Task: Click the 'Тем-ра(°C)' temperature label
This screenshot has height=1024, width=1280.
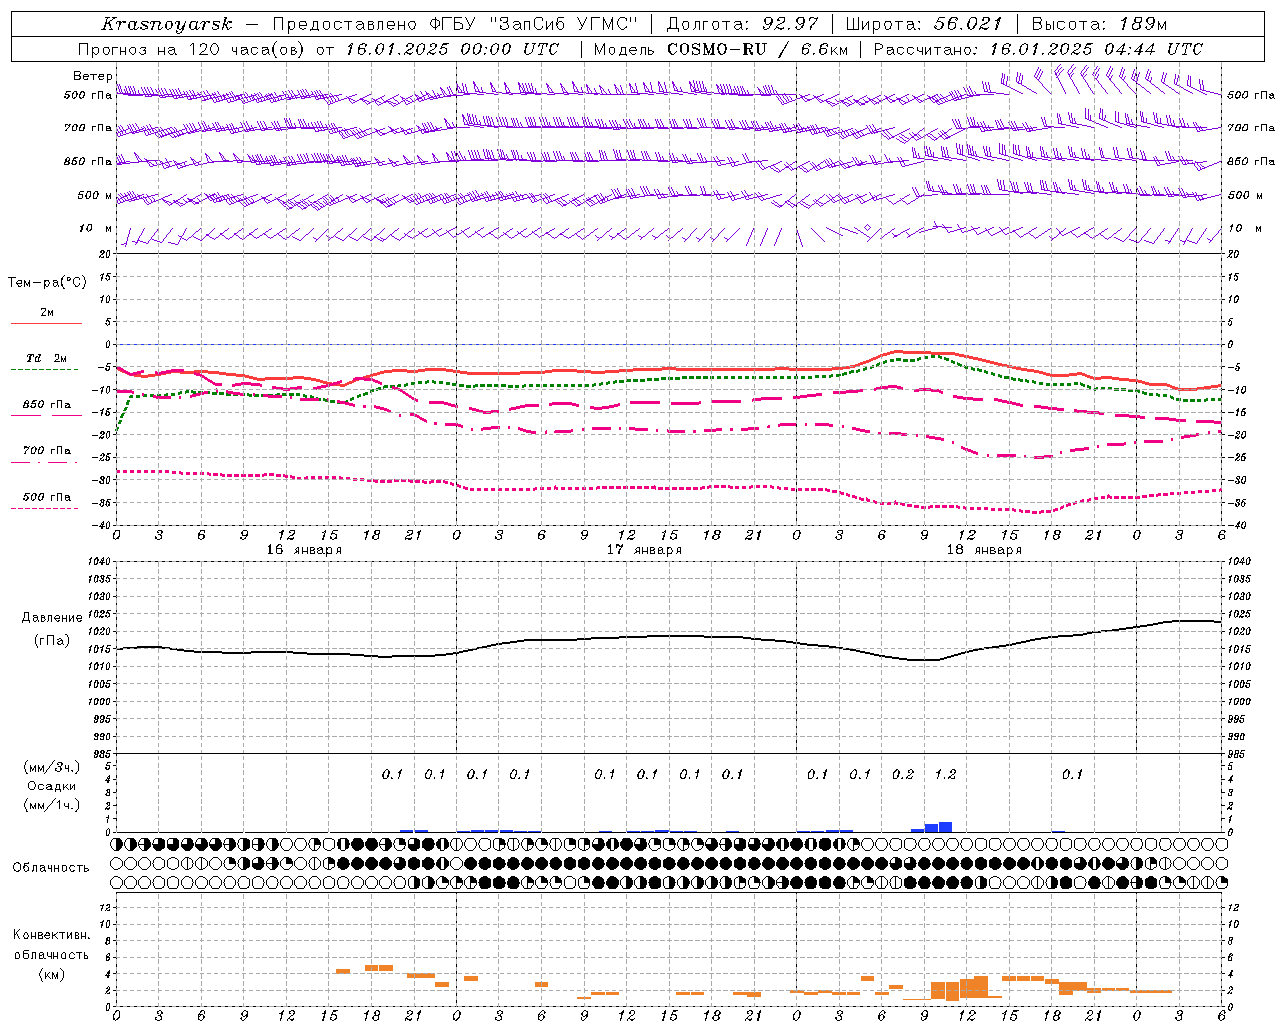Action: coord(47,282)
